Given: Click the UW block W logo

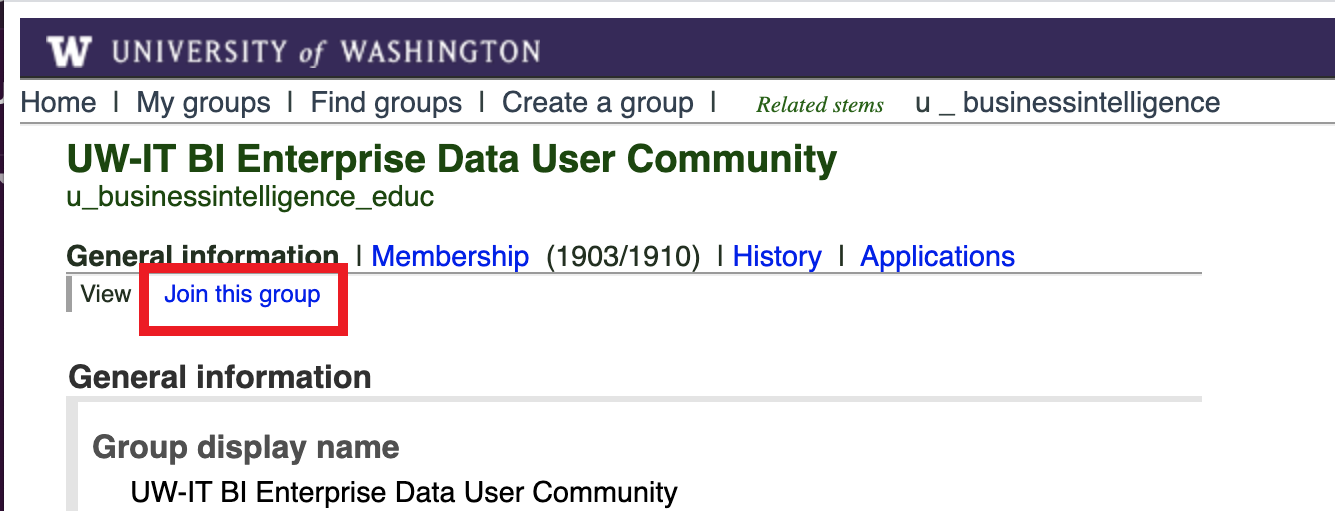Looking at the screenshot, I should point(70,51).
